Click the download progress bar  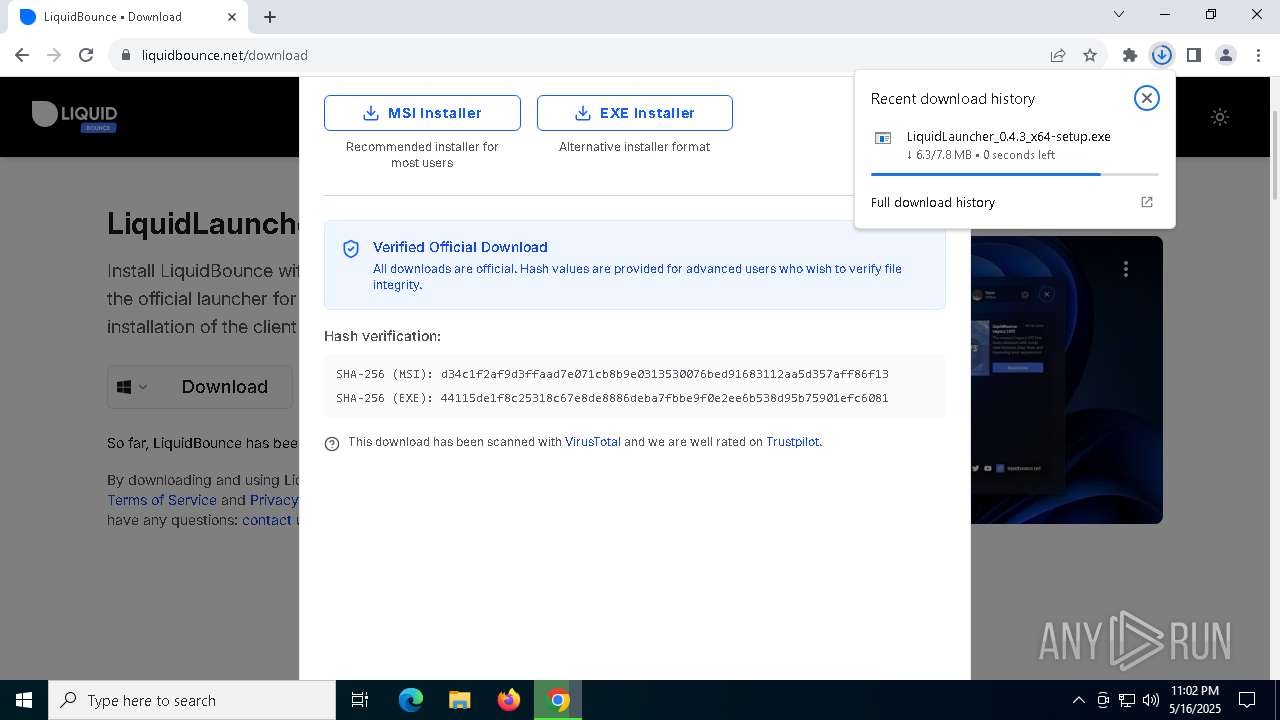pos(1014,174)
